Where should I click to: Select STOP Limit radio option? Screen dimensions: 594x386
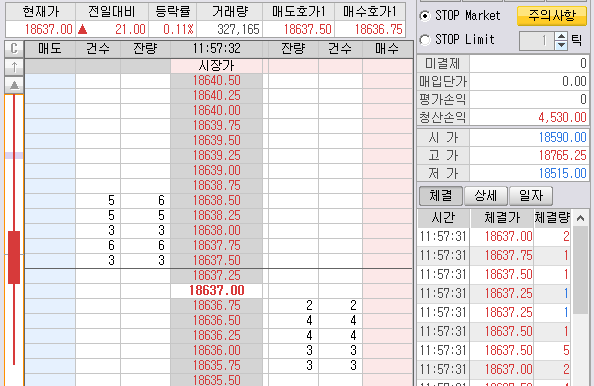point(425,39)
